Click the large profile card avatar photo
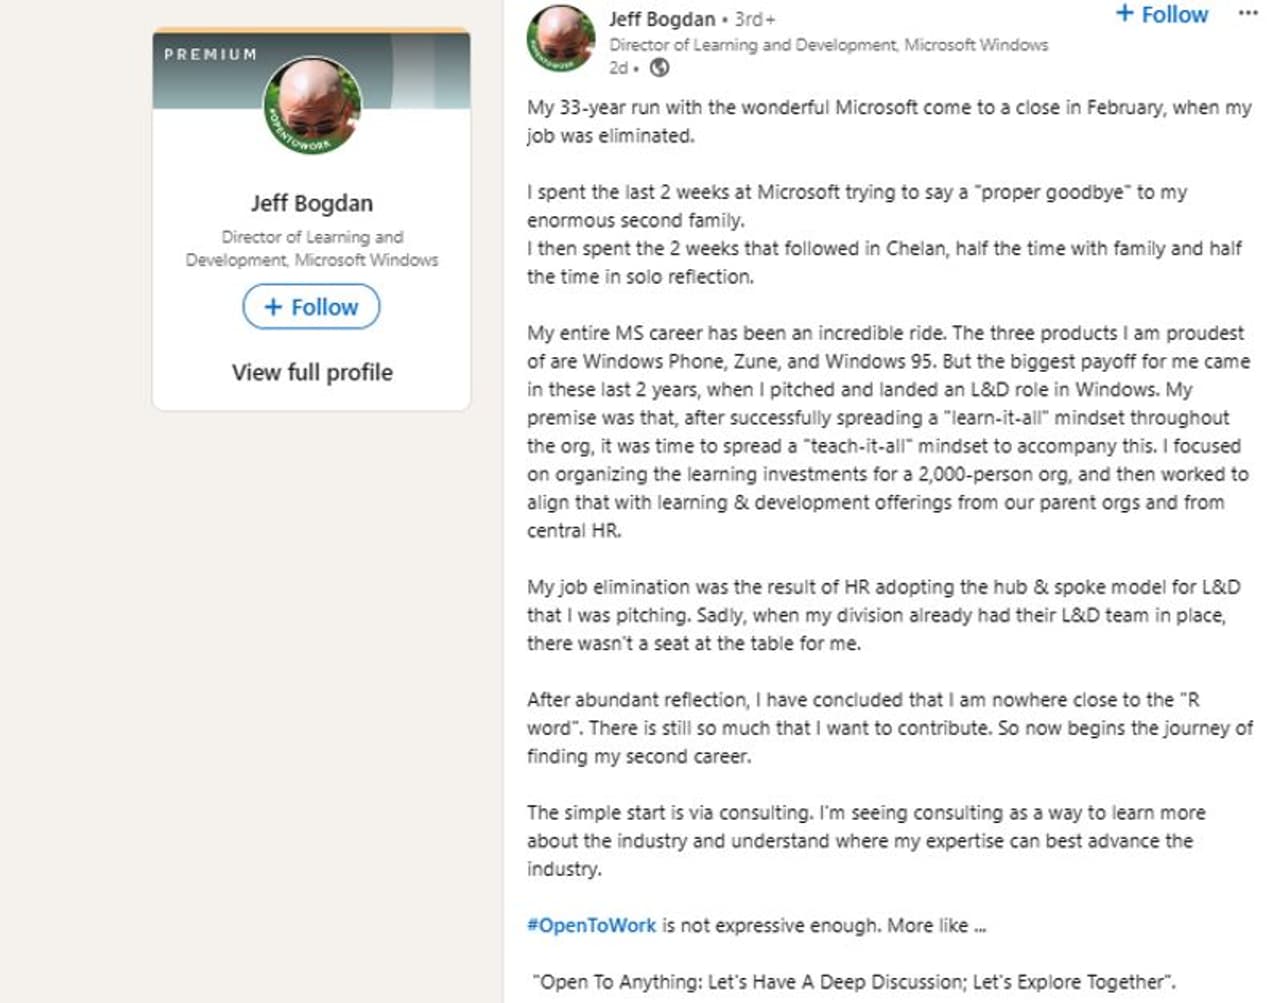1280x1003 pixels. pyautogui.click(x=312, y=106)
